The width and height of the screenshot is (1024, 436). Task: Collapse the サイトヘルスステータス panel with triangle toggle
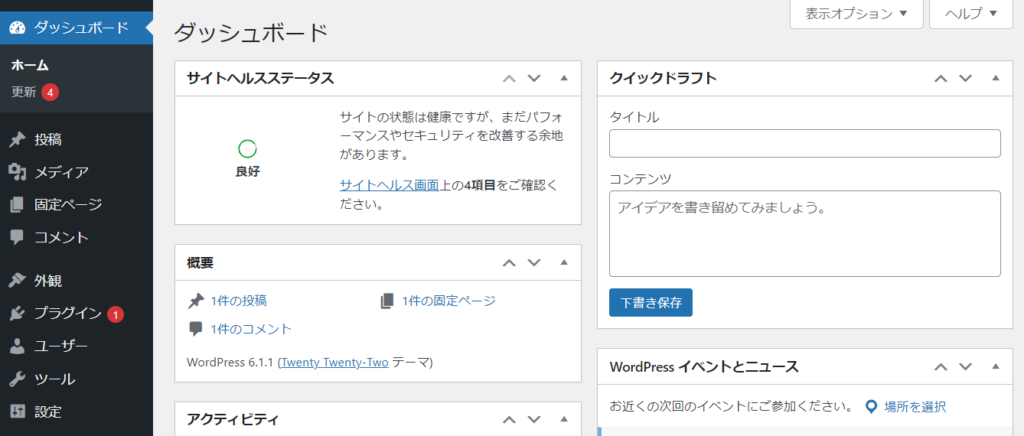563,78
